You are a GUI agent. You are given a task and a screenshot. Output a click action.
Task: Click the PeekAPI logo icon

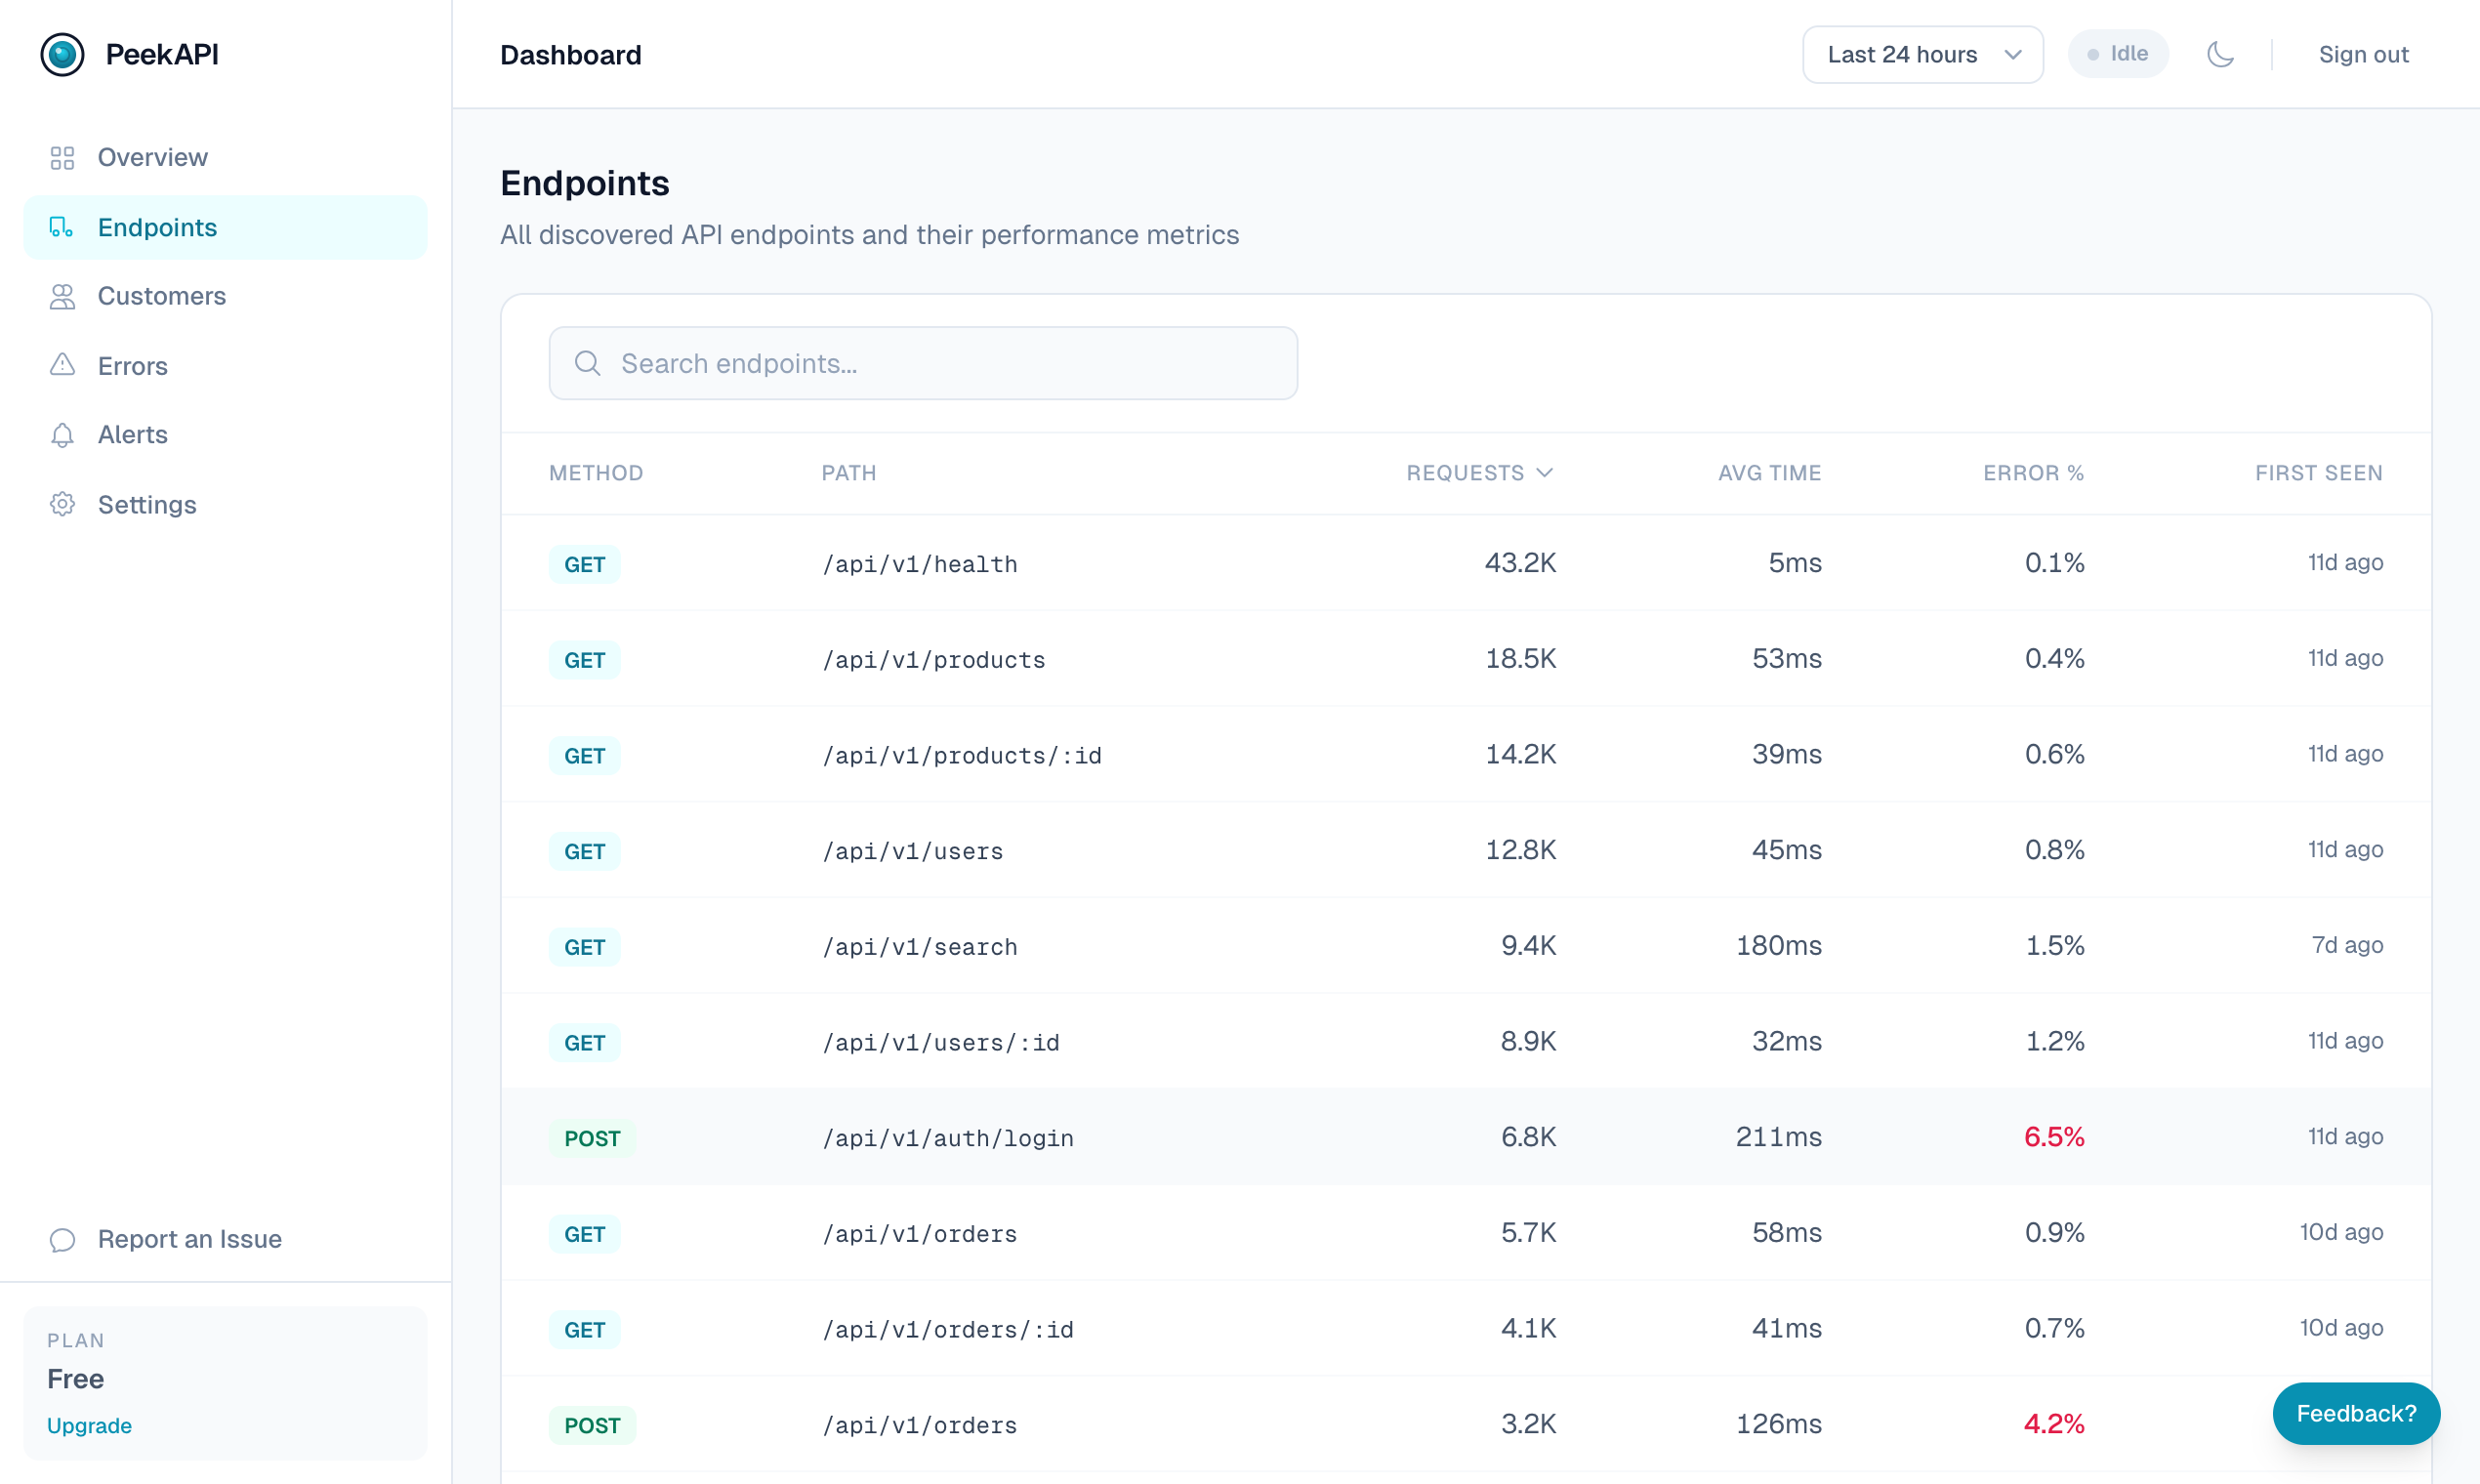(62, 54)
